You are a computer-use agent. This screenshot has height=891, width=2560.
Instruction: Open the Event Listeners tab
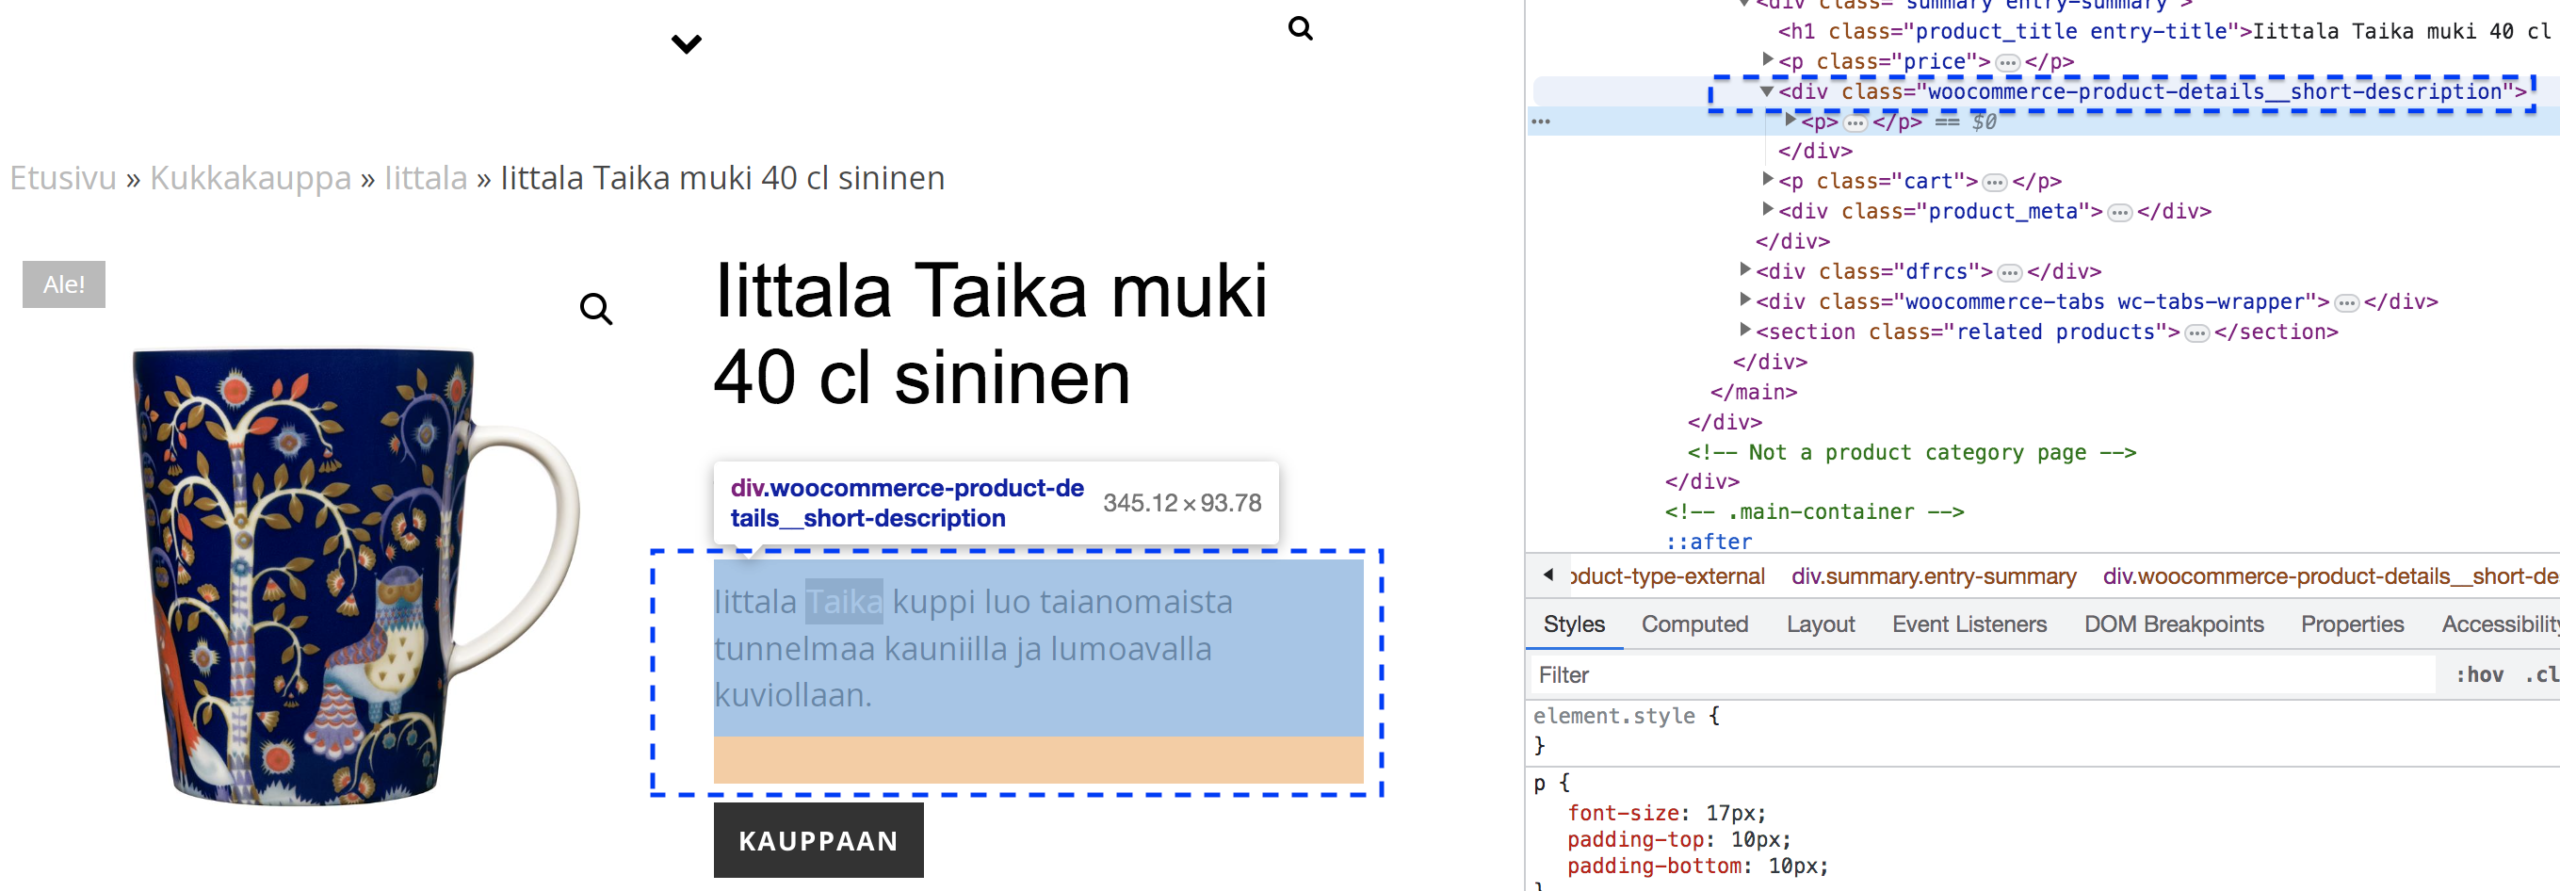pos(1968,624)
